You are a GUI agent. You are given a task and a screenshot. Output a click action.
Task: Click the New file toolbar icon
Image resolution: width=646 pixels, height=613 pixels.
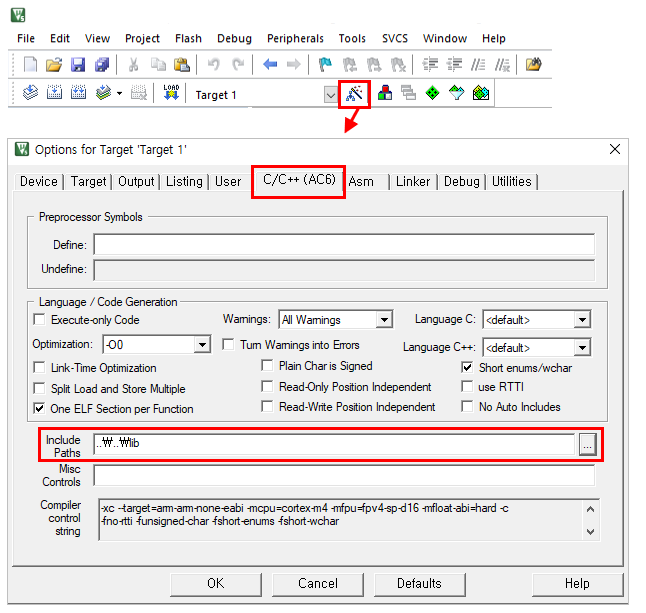tap(30, 65)
